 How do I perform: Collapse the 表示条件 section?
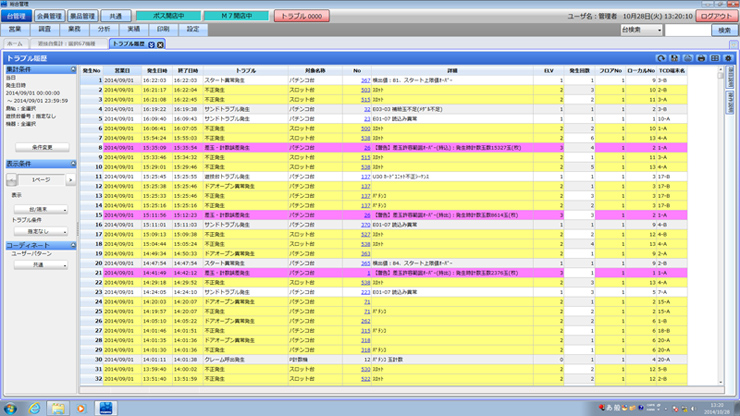(73, 163)
